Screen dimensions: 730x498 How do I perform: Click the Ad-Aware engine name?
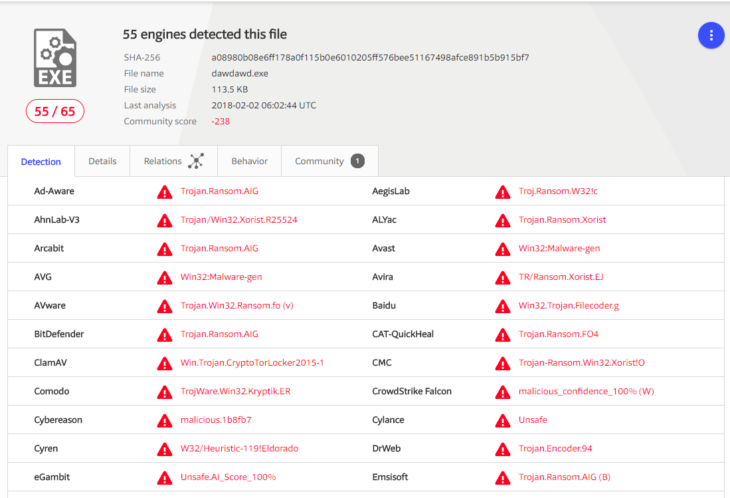pyautogui.click(x=54, y=191)
